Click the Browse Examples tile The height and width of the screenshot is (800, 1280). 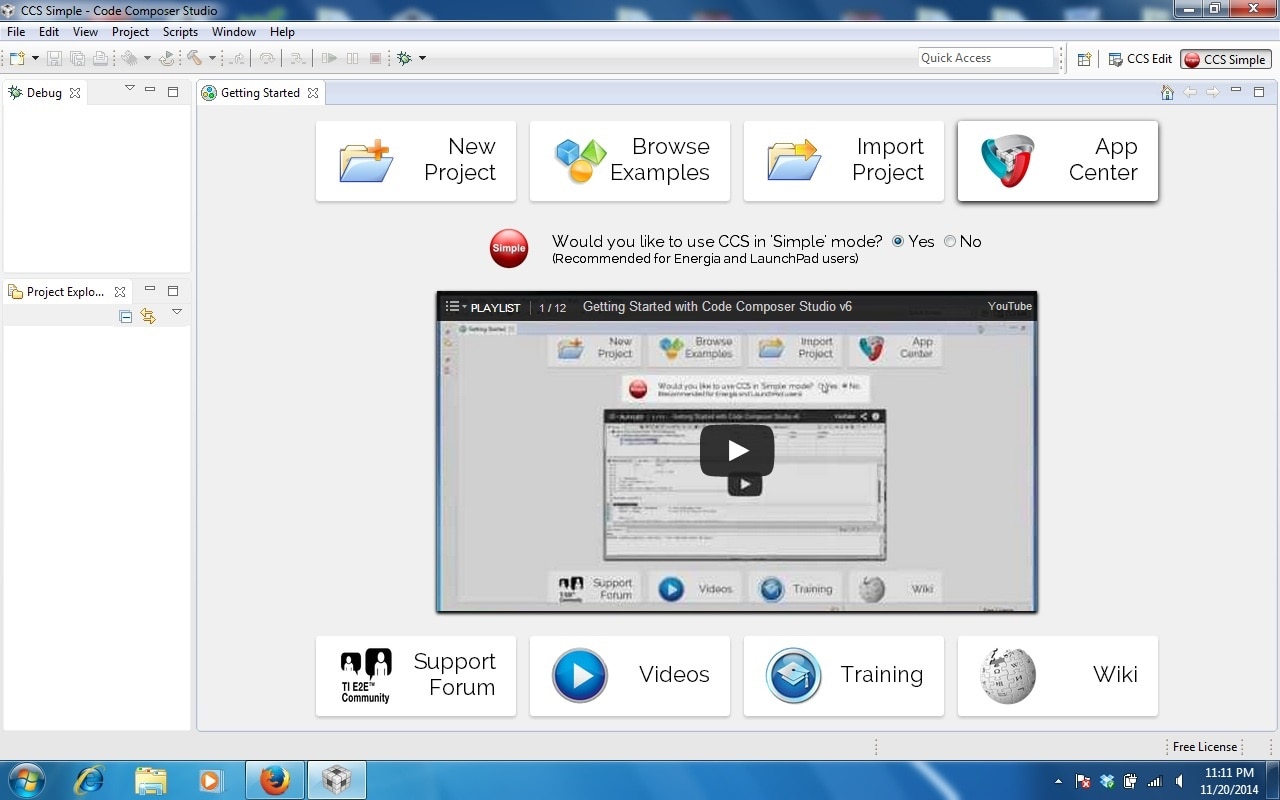tap(630, 161)
